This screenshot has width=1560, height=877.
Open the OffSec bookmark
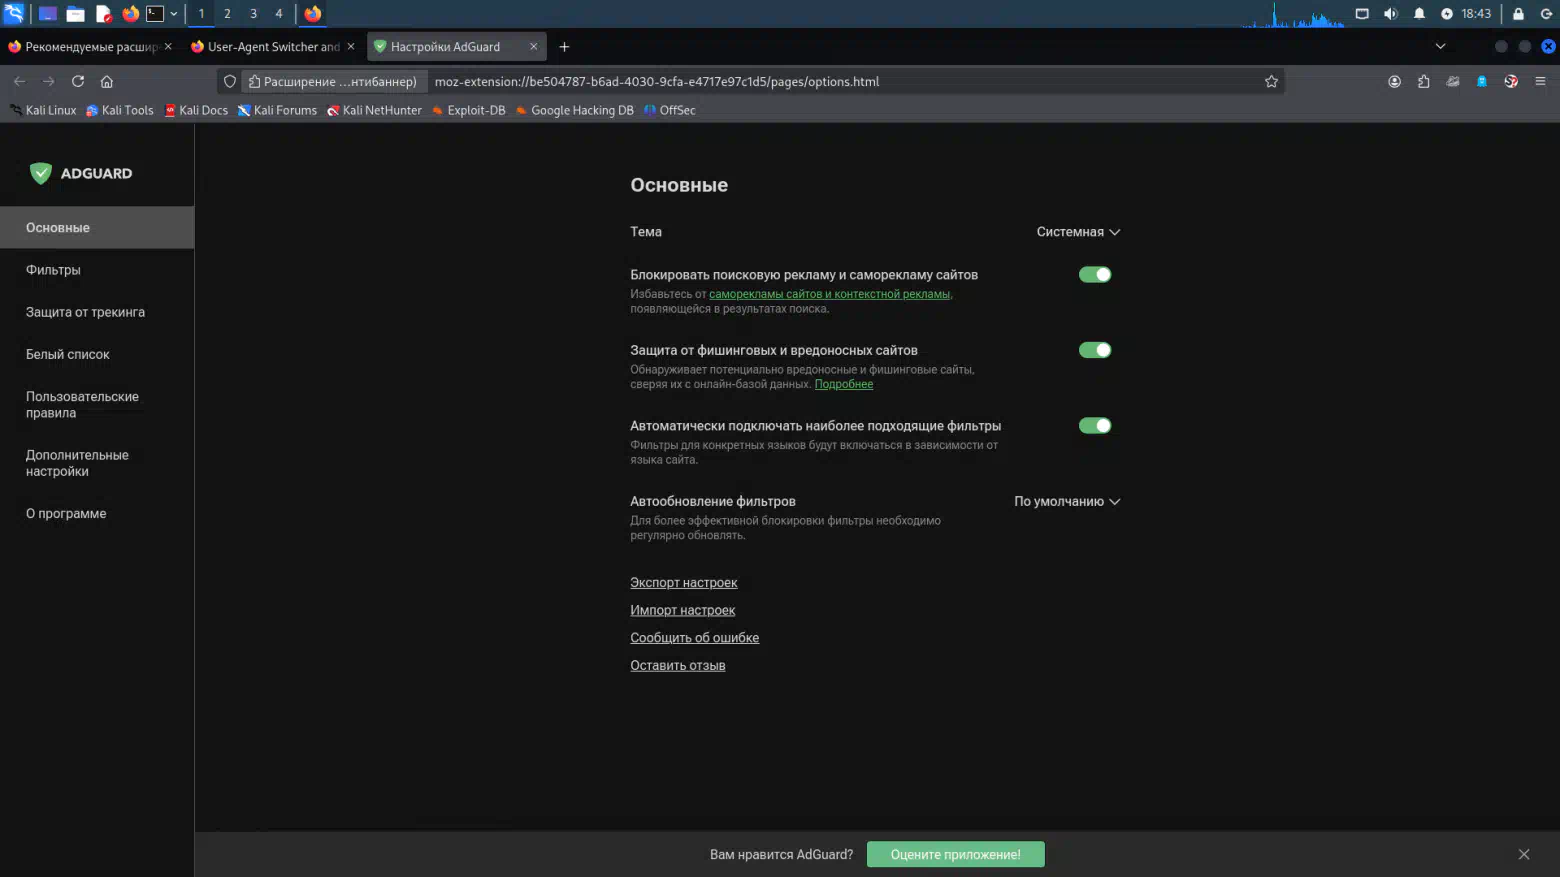point(669,111)
